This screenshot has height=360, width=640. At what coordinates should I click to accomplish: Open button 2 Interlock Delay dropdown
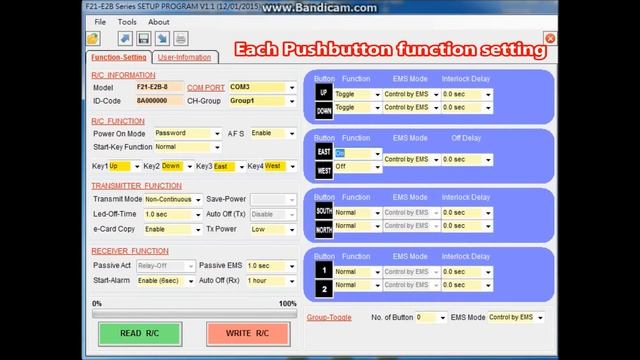pyautogui.click(x=467, y=285)
